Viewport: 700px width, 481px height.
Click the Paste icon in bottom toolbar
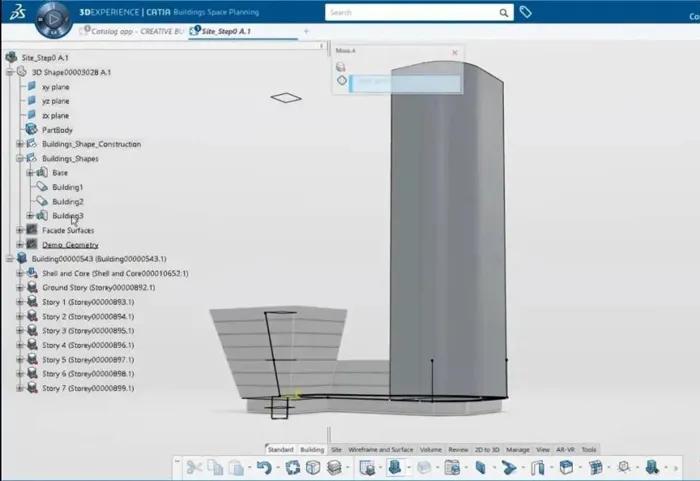(235, 467)
